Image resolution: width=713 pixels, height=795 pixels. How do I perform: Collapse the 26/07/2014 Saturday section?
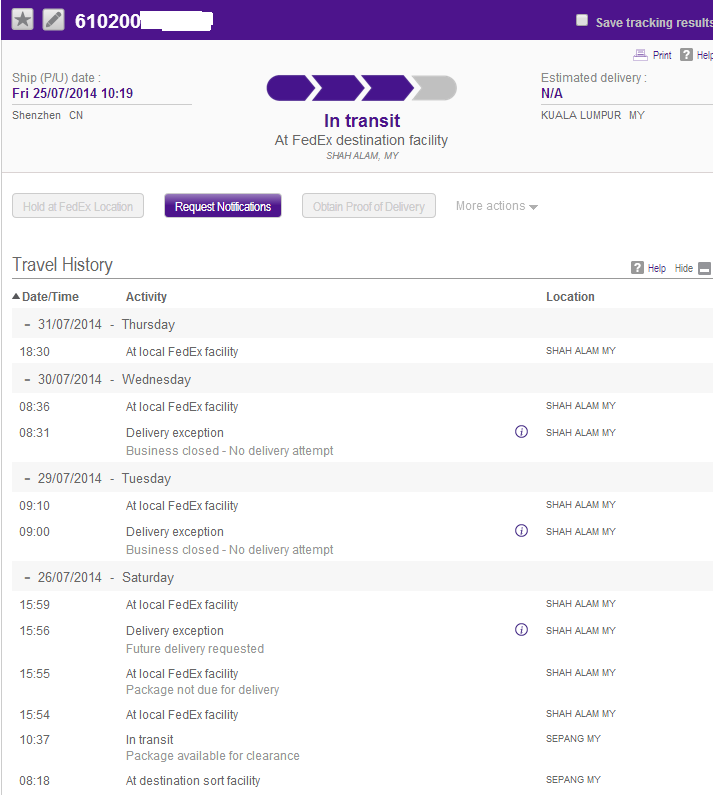[x=27, y=577]
